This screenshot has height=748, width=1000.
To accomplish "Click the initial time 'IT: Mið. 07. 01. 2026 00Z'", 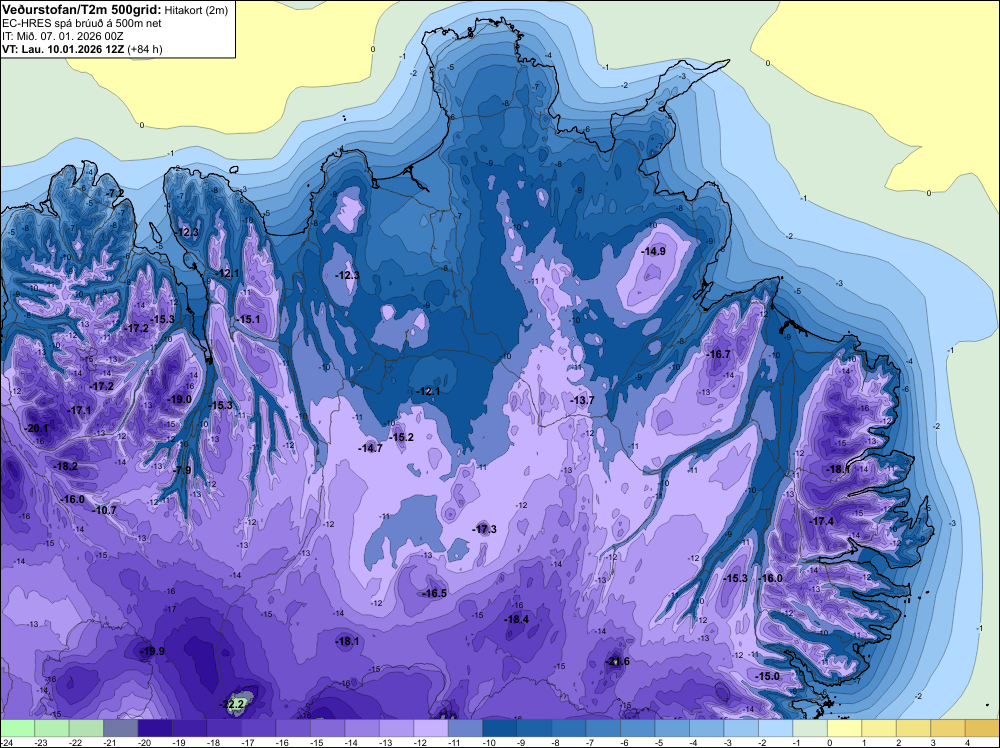I will click(x=62, y=36).
